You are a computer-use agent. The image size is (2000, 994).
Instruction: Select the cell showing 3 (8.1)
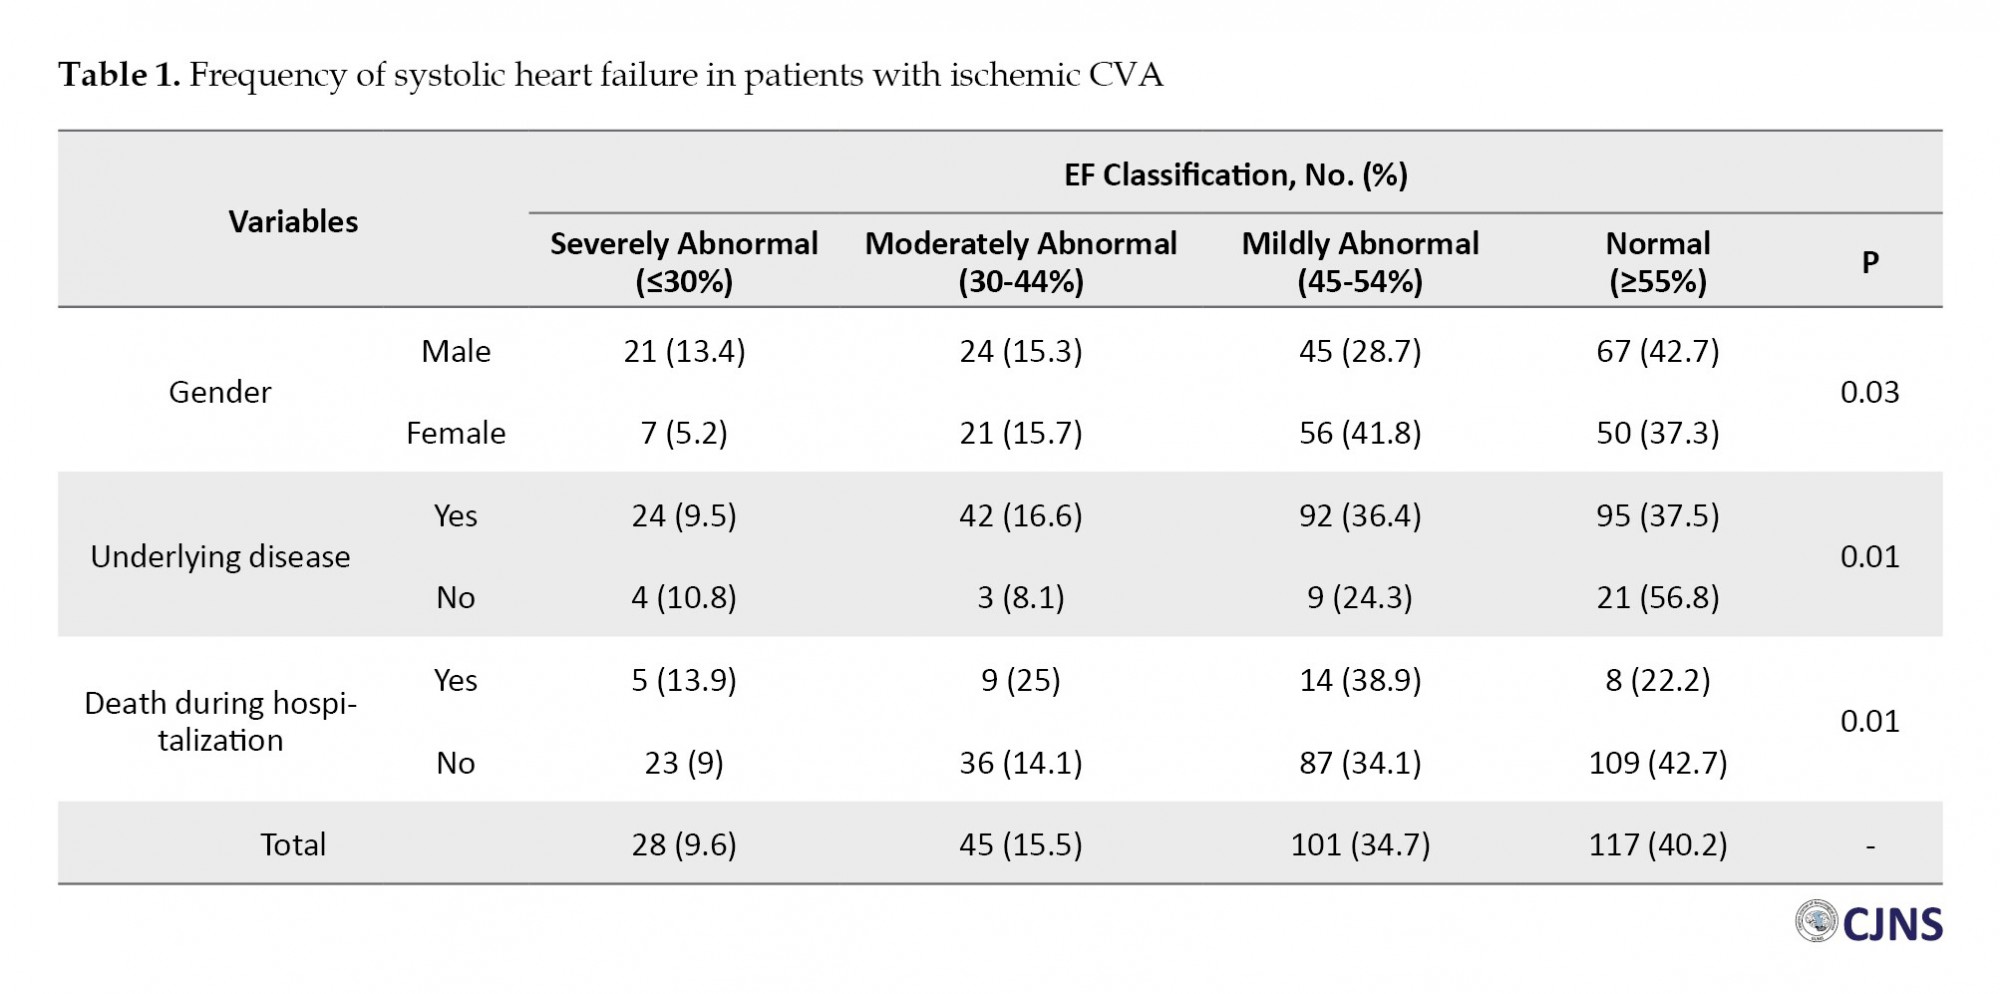click(1021, 598)
